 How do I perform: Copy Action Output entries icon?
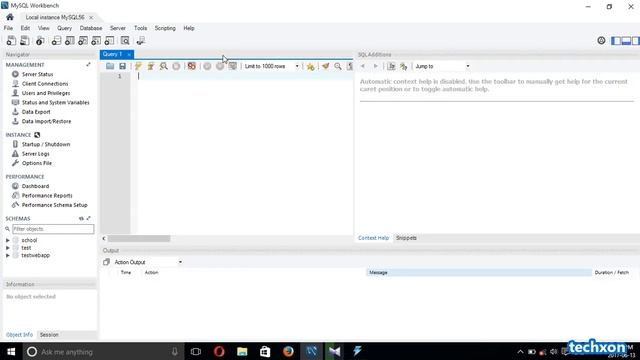(107, 262)
